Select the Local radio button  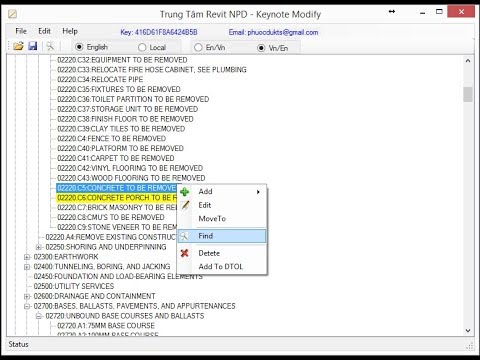[142, 47]
